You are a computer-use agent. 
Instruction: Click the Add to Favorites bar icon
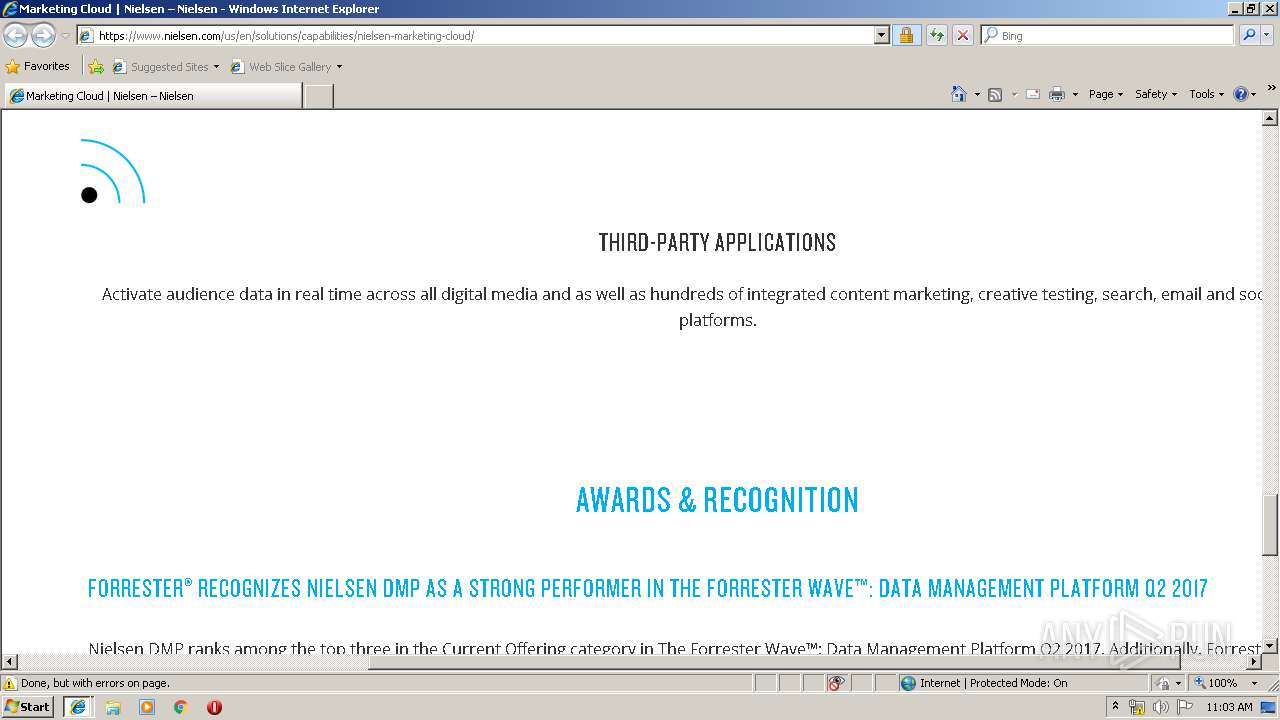click(x=96, y=67)
